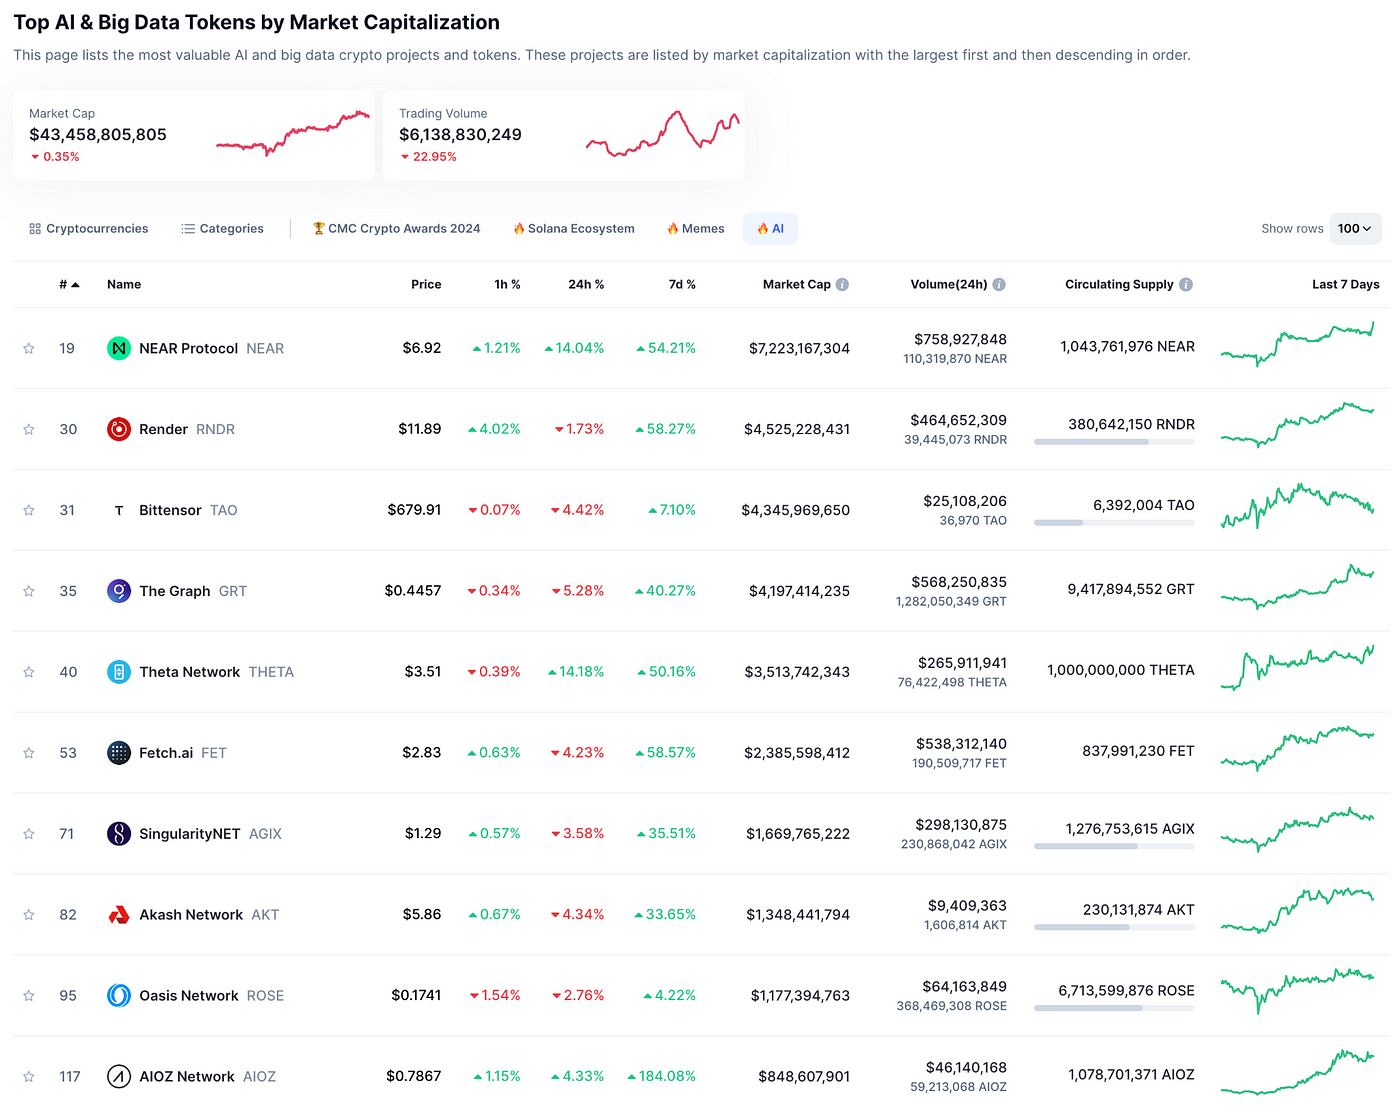Open Akash Network AKT page
Viewport: 1400px width, 1113px height.
pos(209,915)
